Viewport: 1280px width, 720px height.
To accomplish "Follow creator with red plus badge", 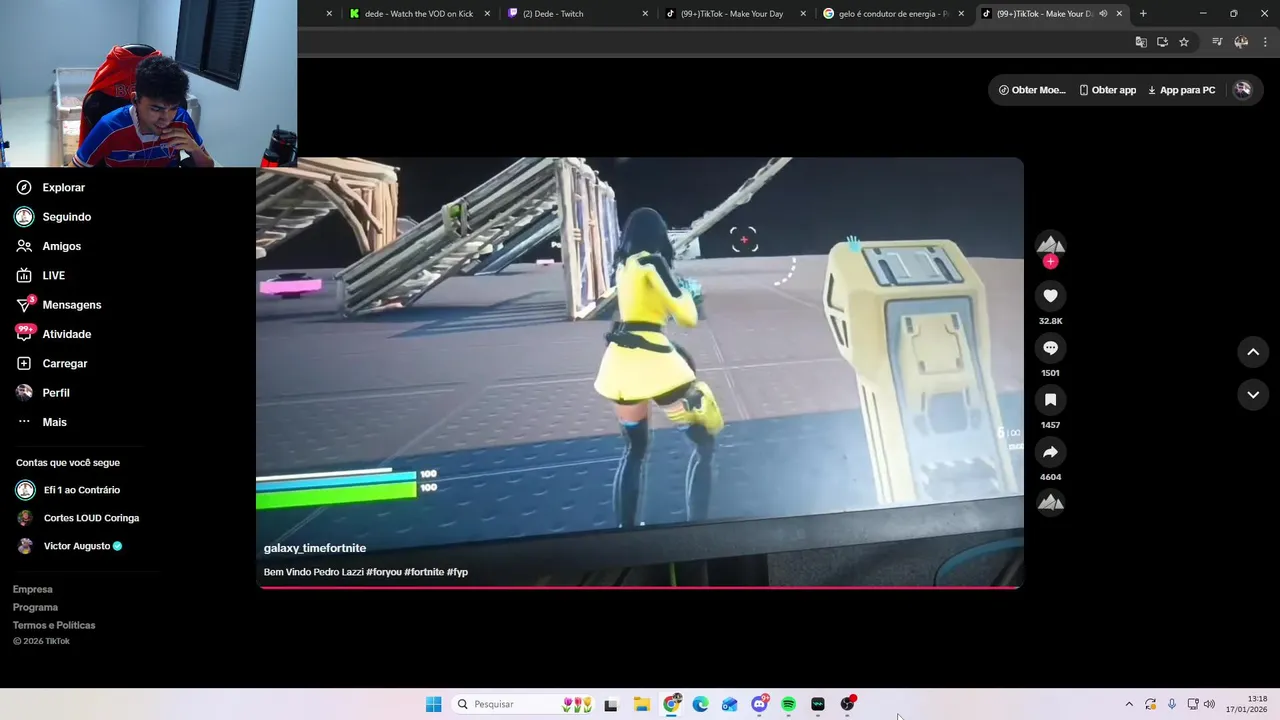I will (1050, 261).
